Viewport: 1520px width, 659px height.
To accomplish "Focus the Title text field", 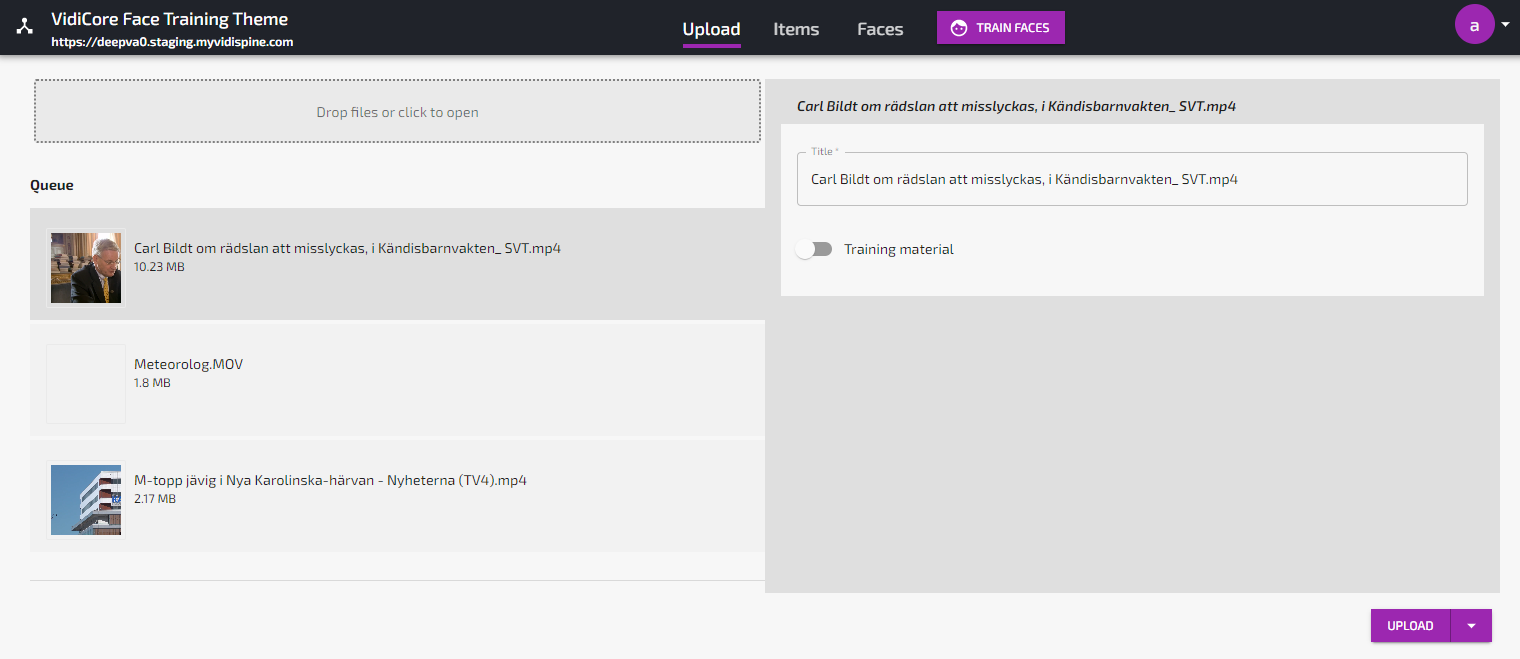I will point(1131,180).
